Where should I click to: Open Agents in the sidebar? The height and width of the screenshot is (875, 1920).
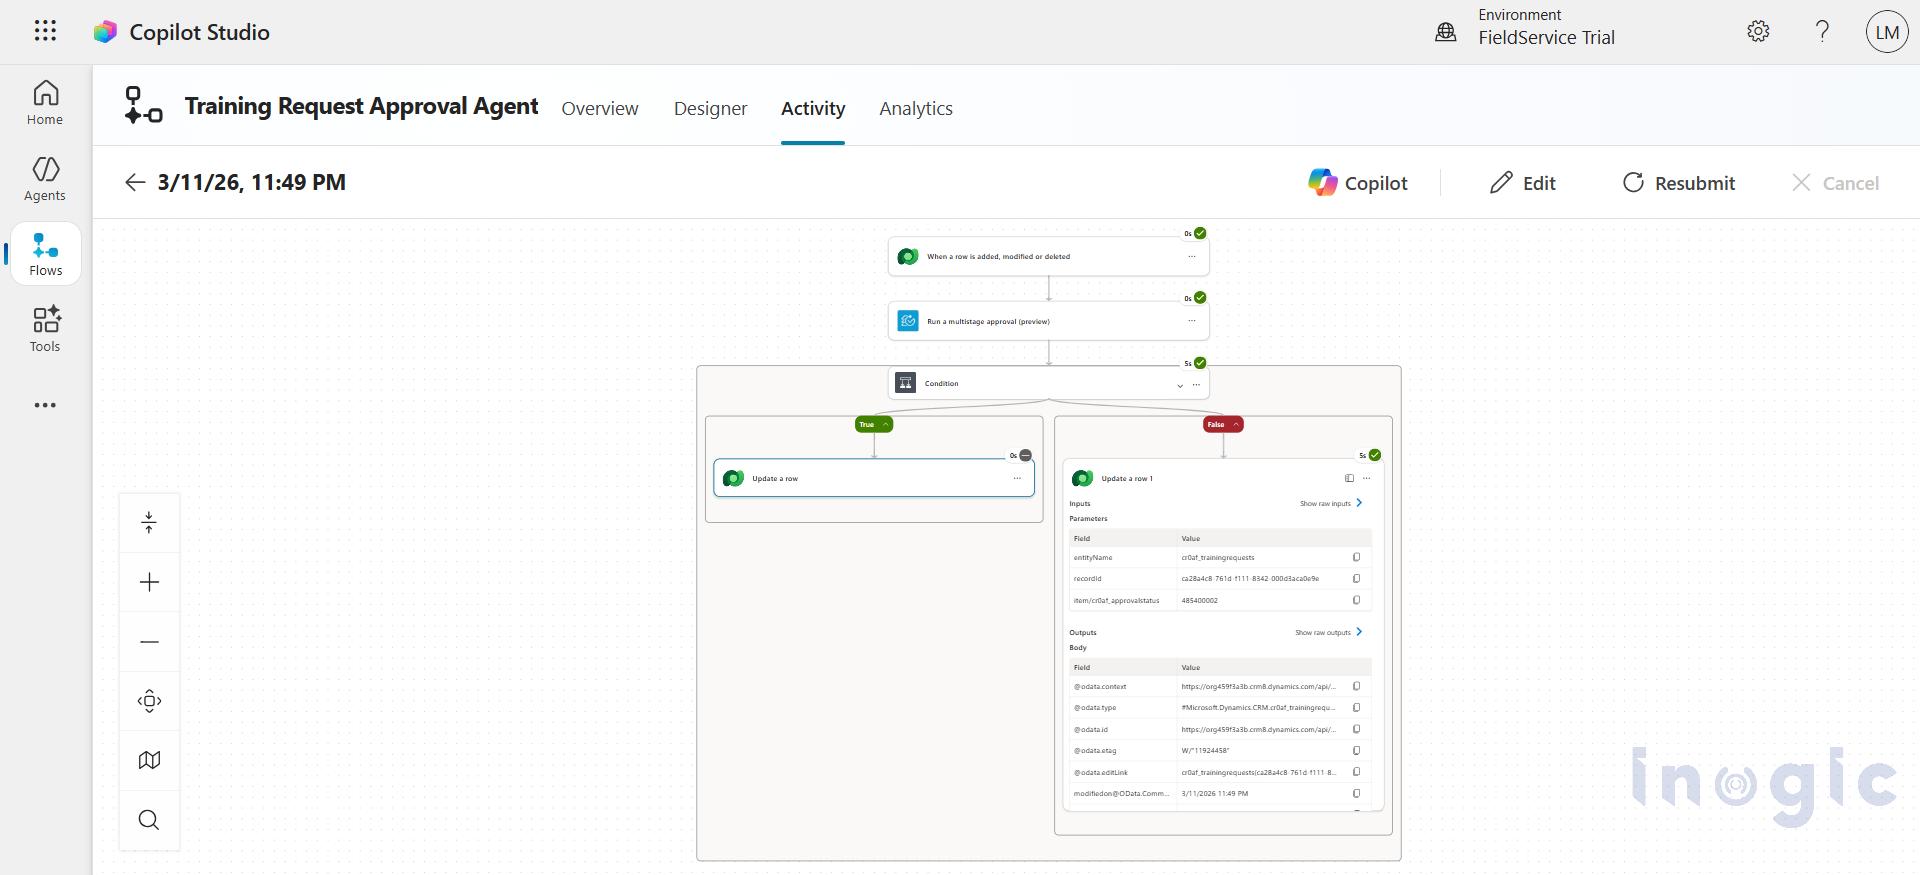(45, 179)
